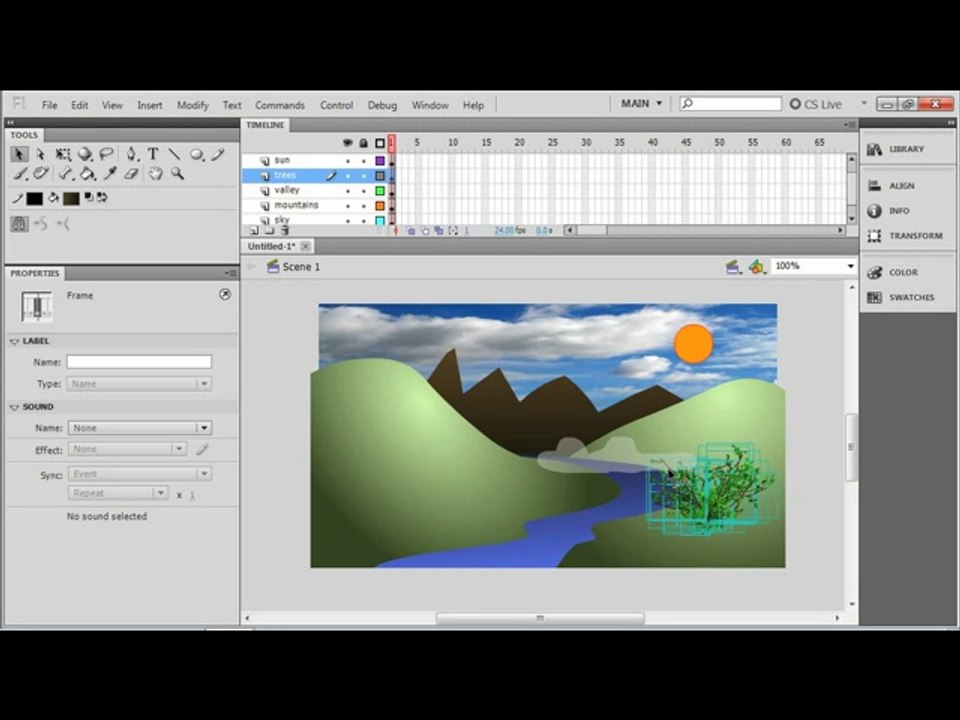Collapse the LABEL section
This screenshot has height=720, width=960.
coord(14,341)
